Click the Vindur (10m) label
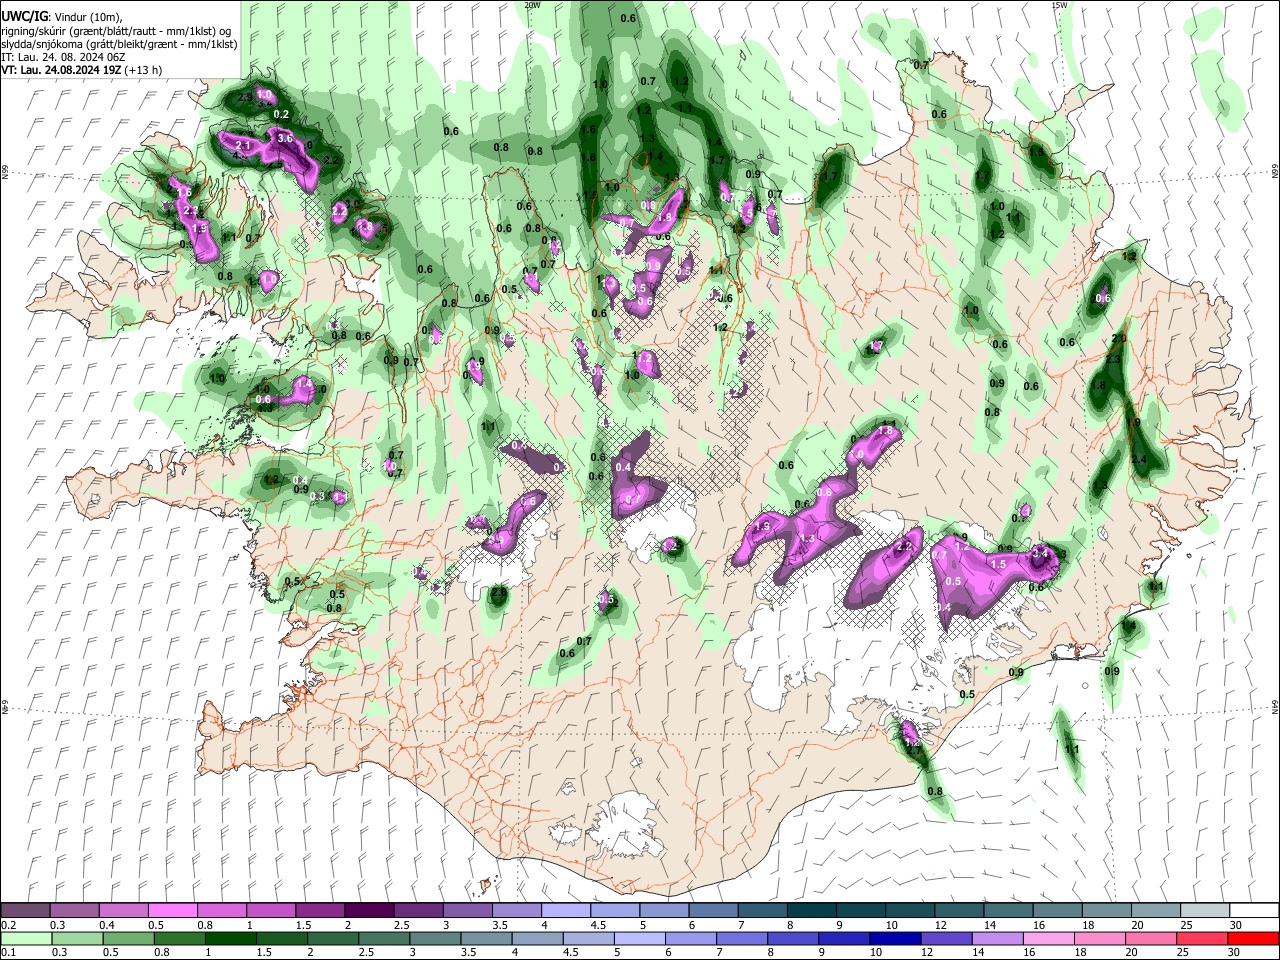Screen dimensions: 1280x960 (x=86, y=16)
